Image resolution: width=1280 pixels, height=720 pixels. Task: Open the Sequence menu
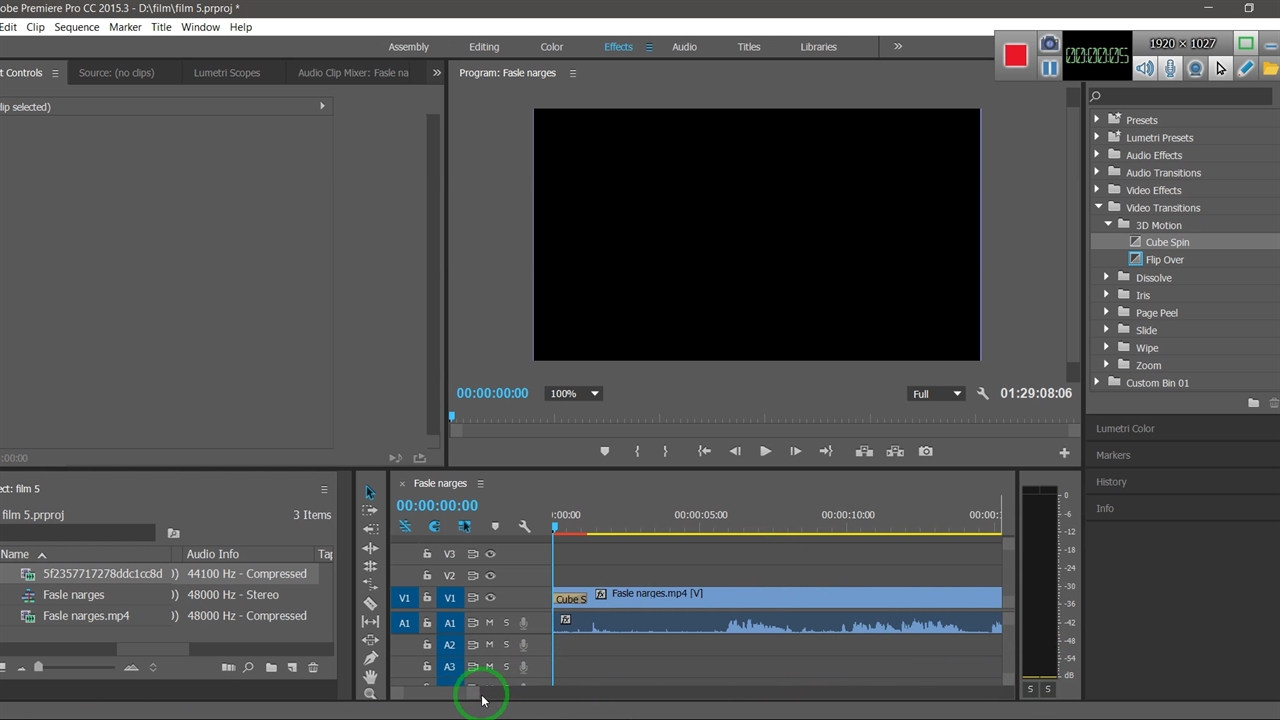point(76,27)
